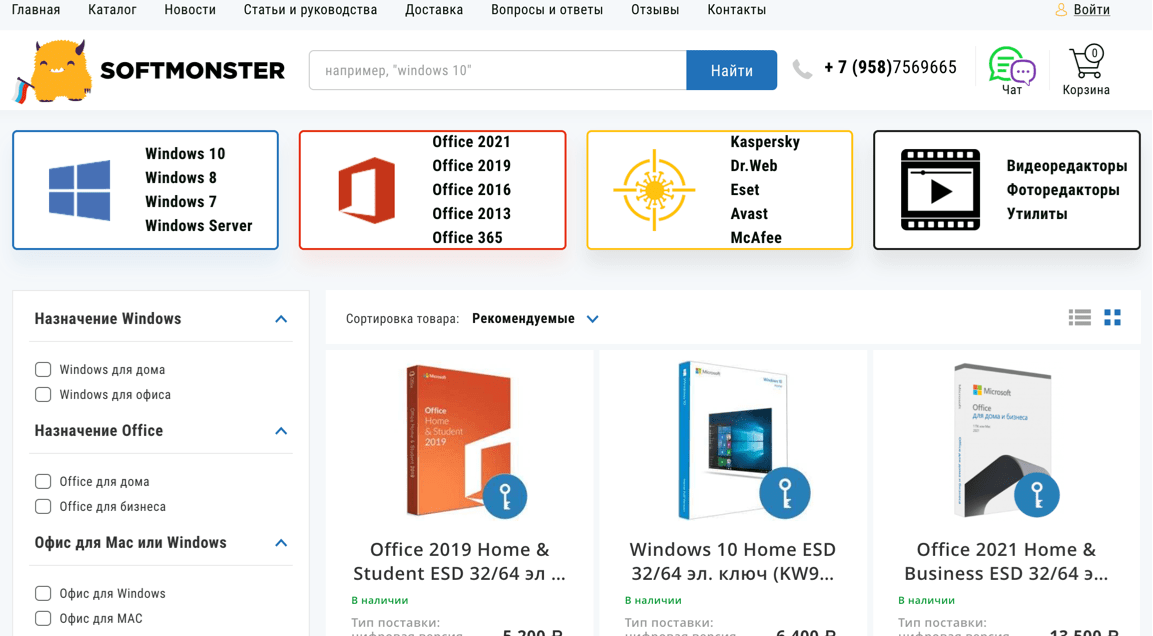Screen dimensions: 1153x636
Task: Click the Windows 10 box product image
Action: tap(732, 440)
